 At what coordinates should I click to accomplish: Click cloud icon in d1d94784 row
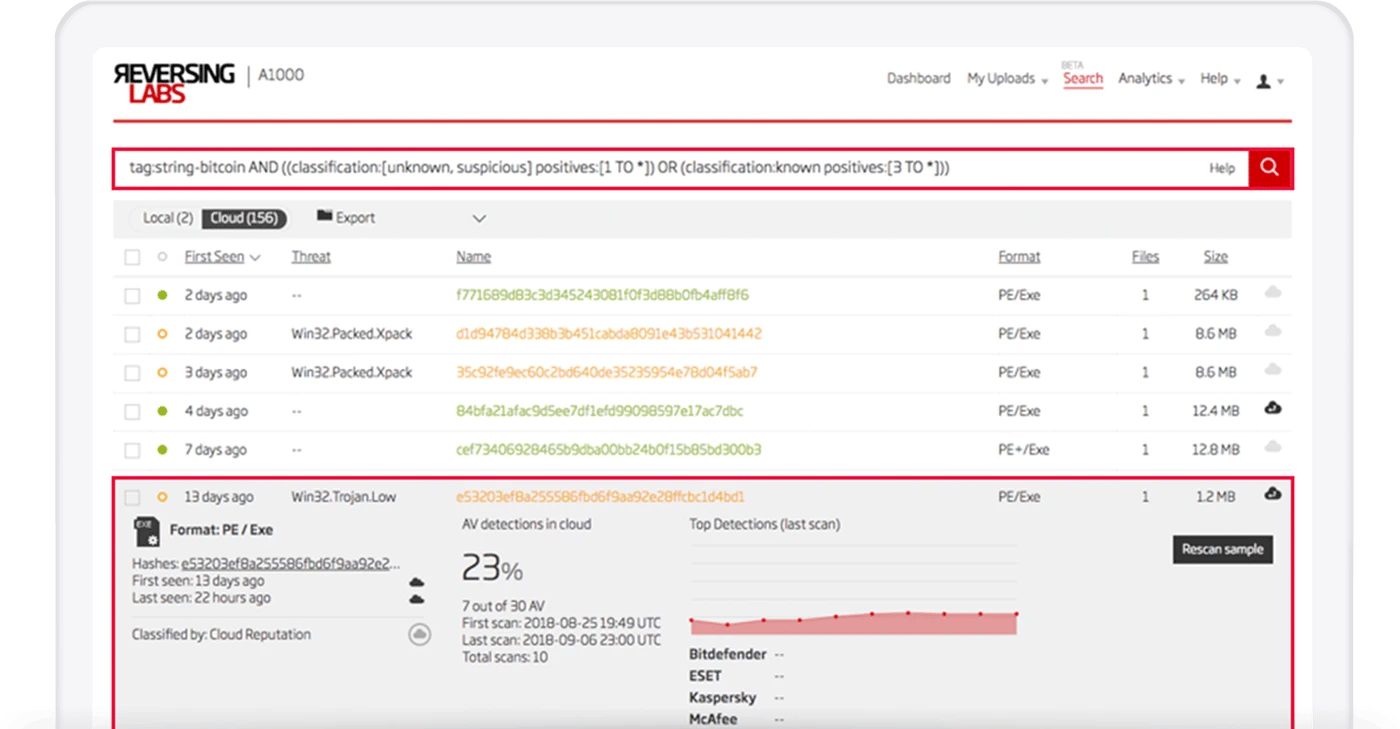1272,331
